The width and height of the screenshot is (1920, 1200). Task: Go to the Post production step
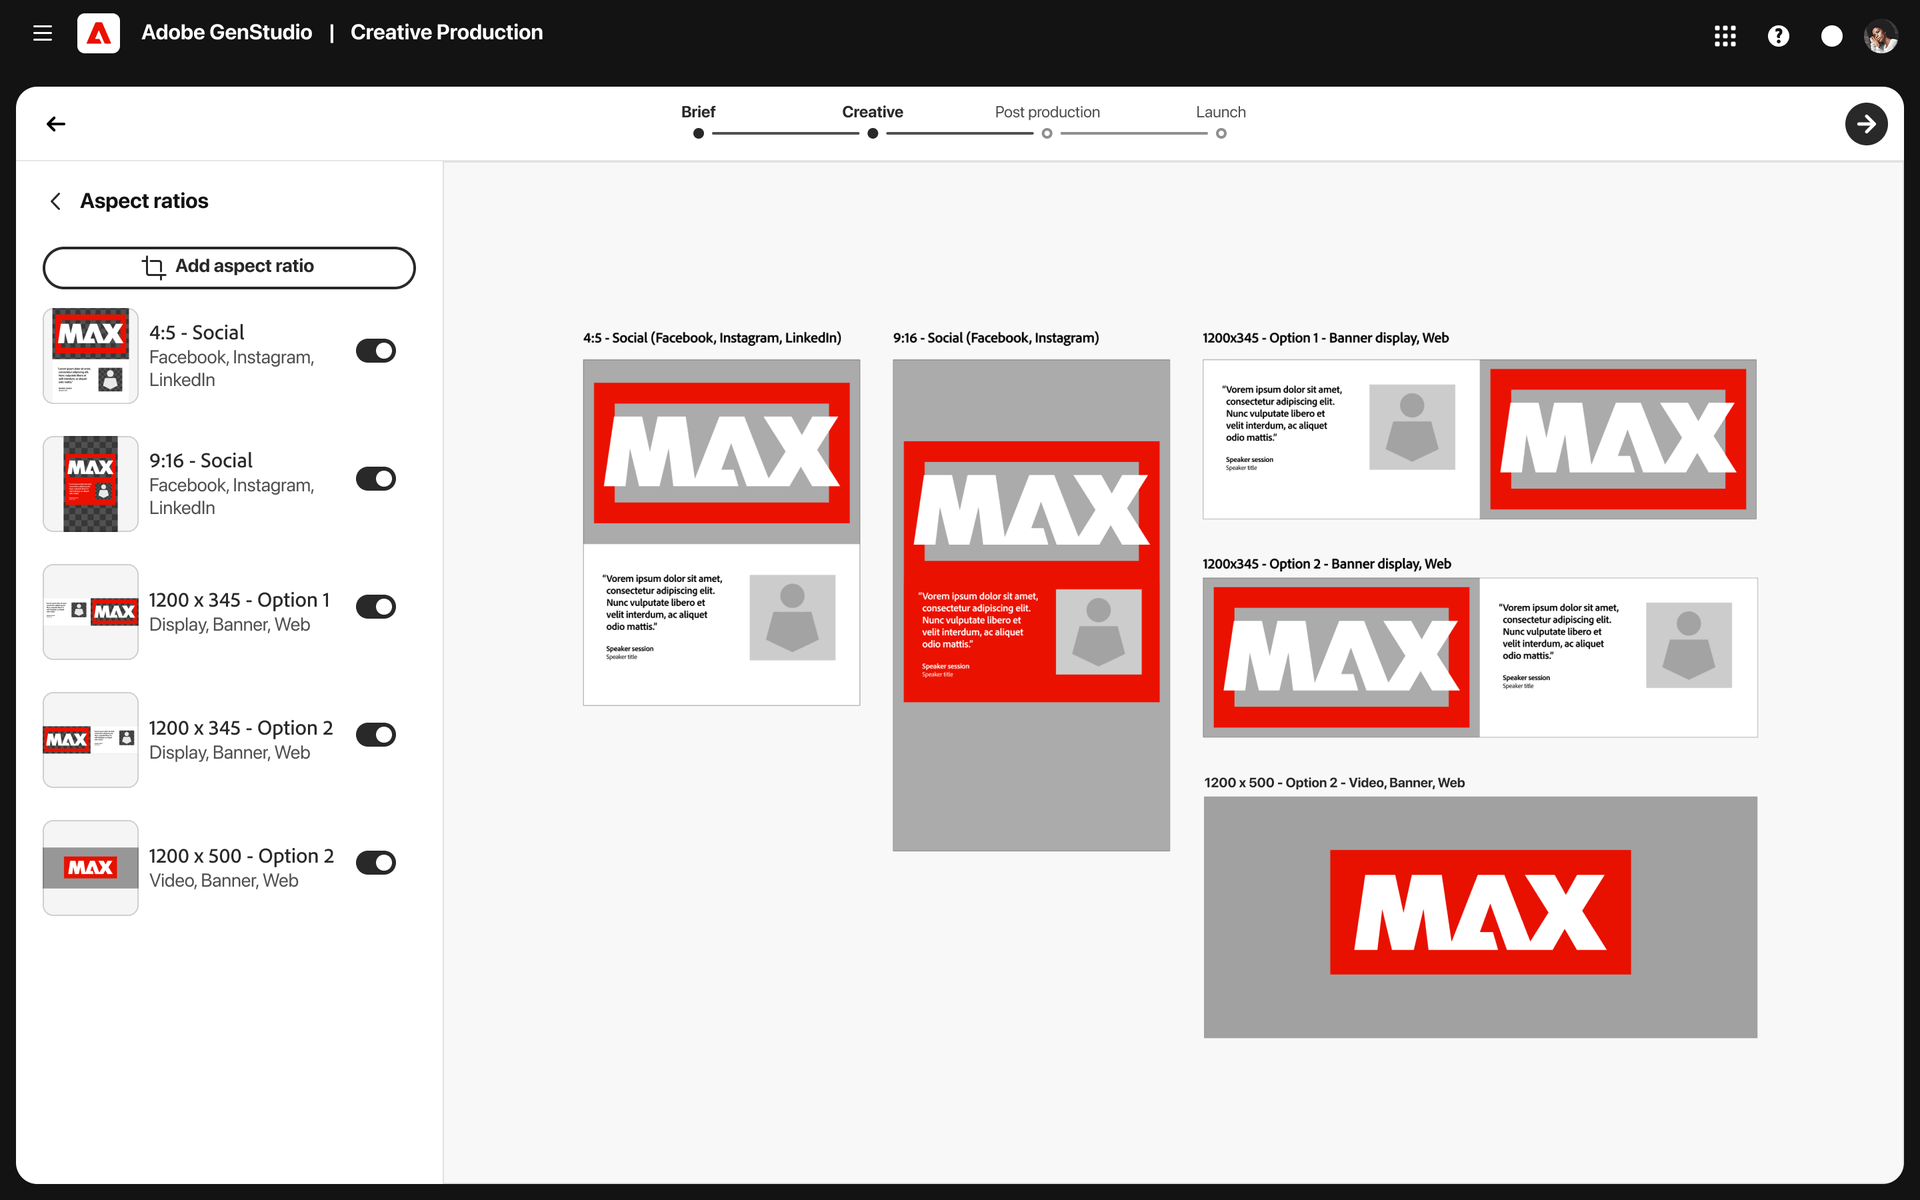pyautogui.click(x=1047, y=112)
